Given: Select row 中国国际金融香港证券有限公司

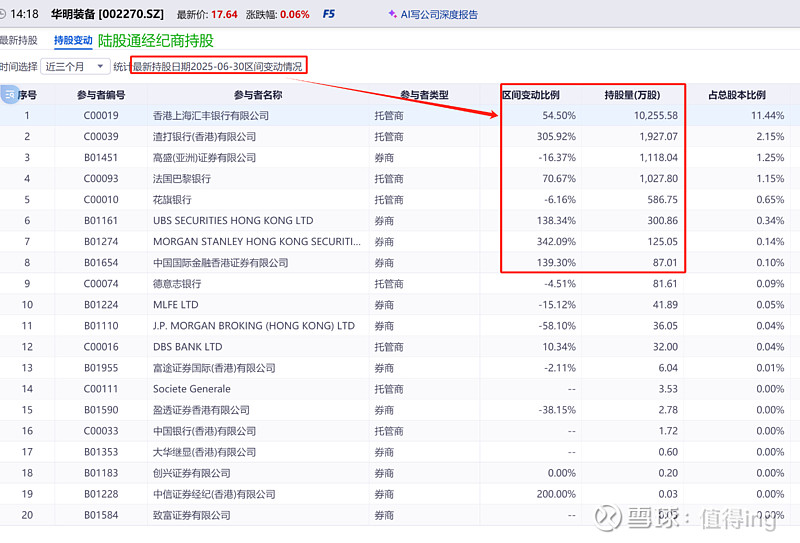Looking at the screenshot, I should 400,262.
